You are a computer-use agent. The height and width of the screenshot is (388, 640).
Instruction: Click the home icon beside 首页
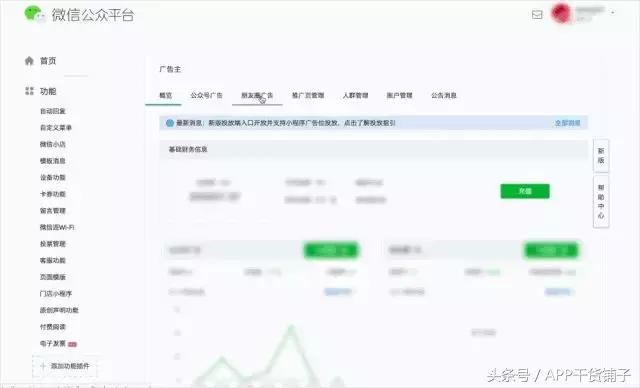[29, 61]
